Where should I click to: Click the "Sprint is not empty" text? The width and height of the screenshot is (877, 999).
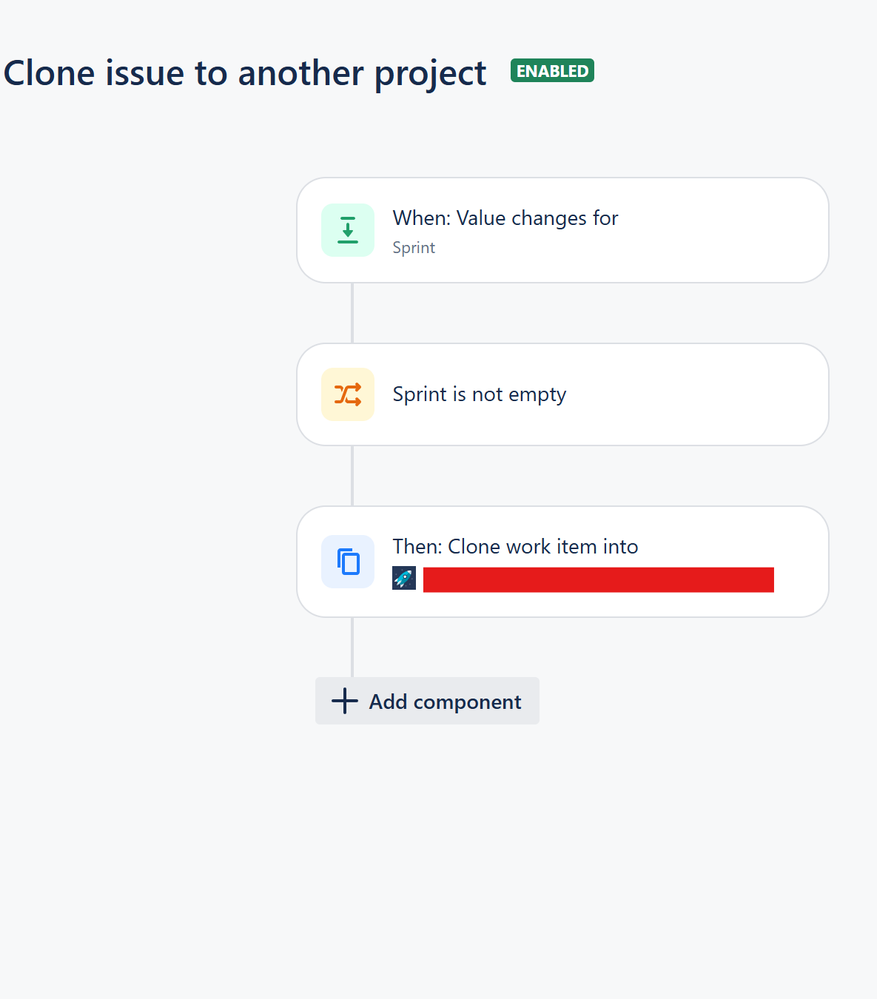click(479, 394)
